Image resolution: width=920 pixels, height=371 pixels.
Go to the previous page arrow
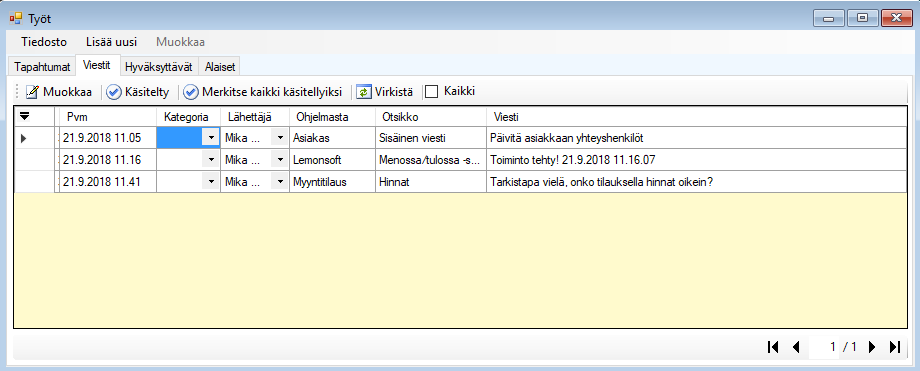796,347
